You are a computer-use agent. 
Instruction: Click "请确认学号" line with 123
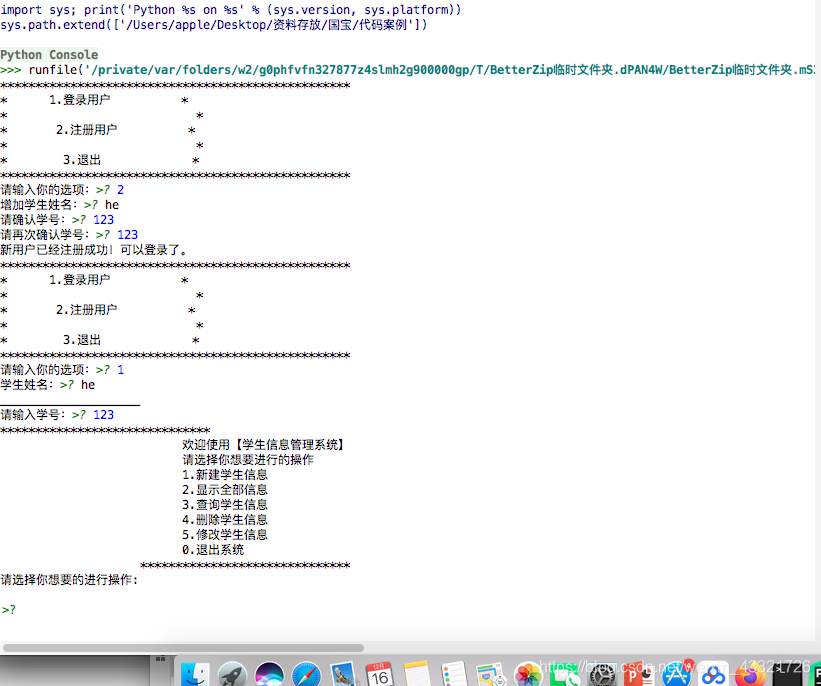click(57, 219)
